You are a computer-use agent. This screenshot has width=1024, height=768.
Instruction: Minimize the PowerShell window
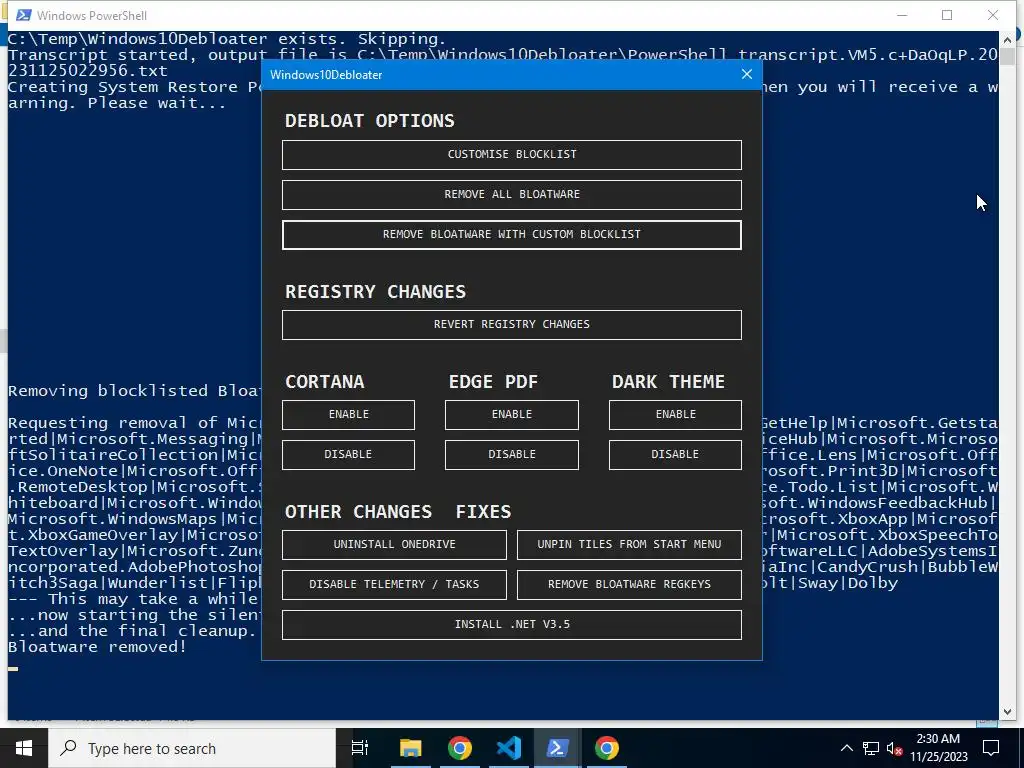903,15
